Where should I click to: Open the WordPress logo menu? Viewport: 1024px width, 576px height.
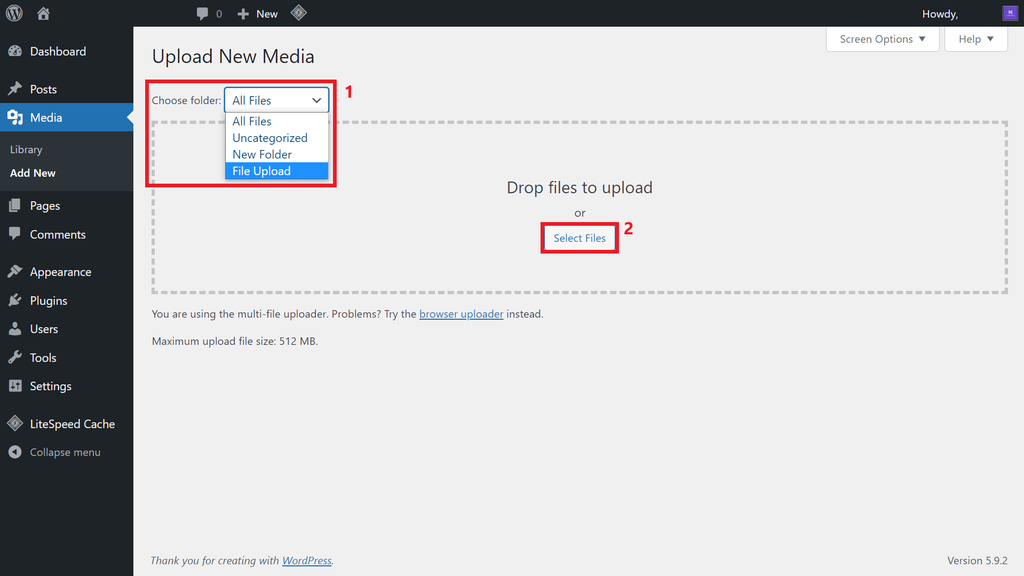click(12, 13)
